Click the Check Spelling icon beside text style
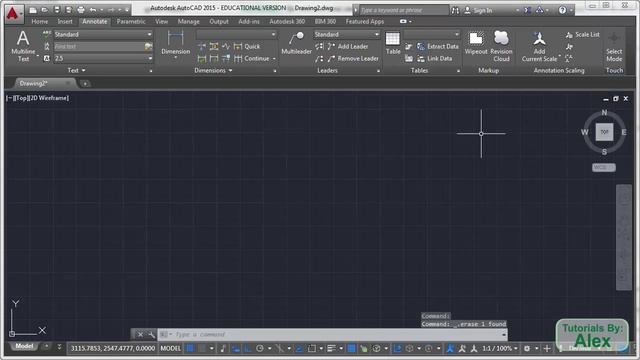This screenshot has height=360, width=640. pyautogui.click(x=47, y=34)
